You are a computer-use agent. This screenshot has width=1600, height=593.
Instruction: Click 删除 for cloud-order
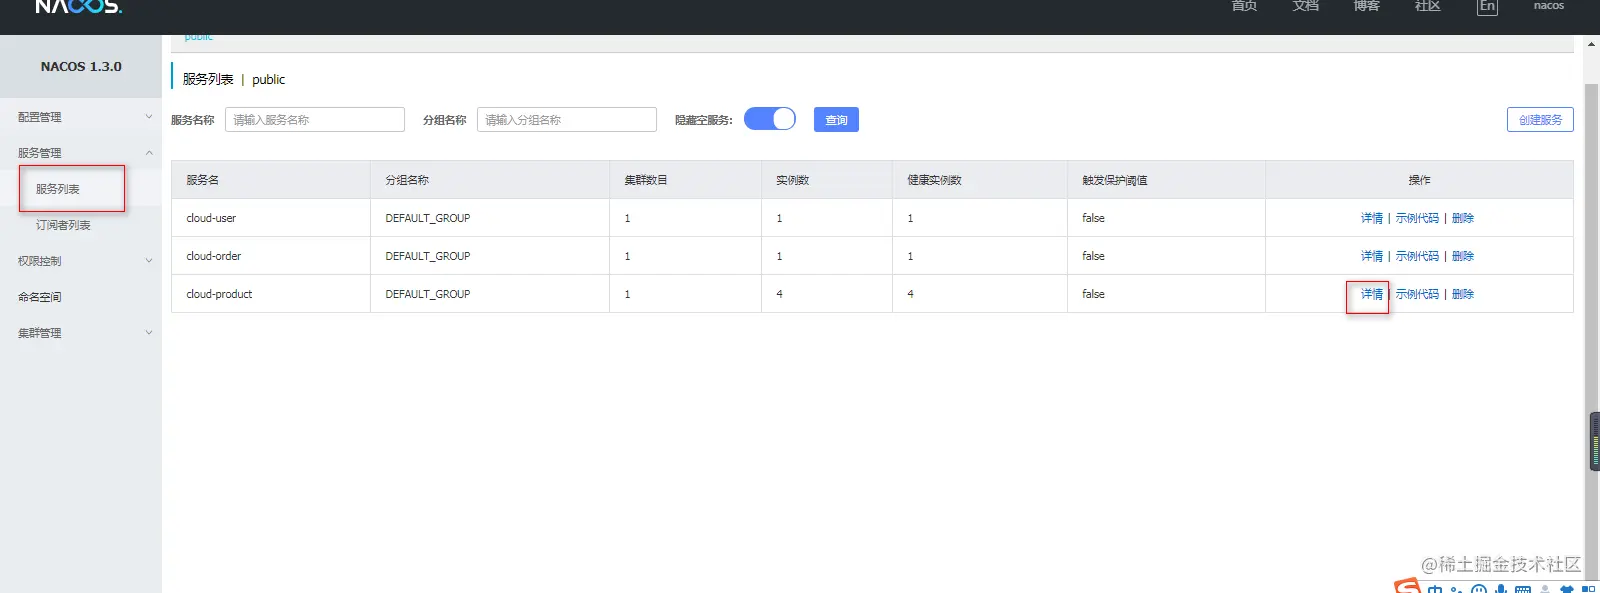(1463, 256)
